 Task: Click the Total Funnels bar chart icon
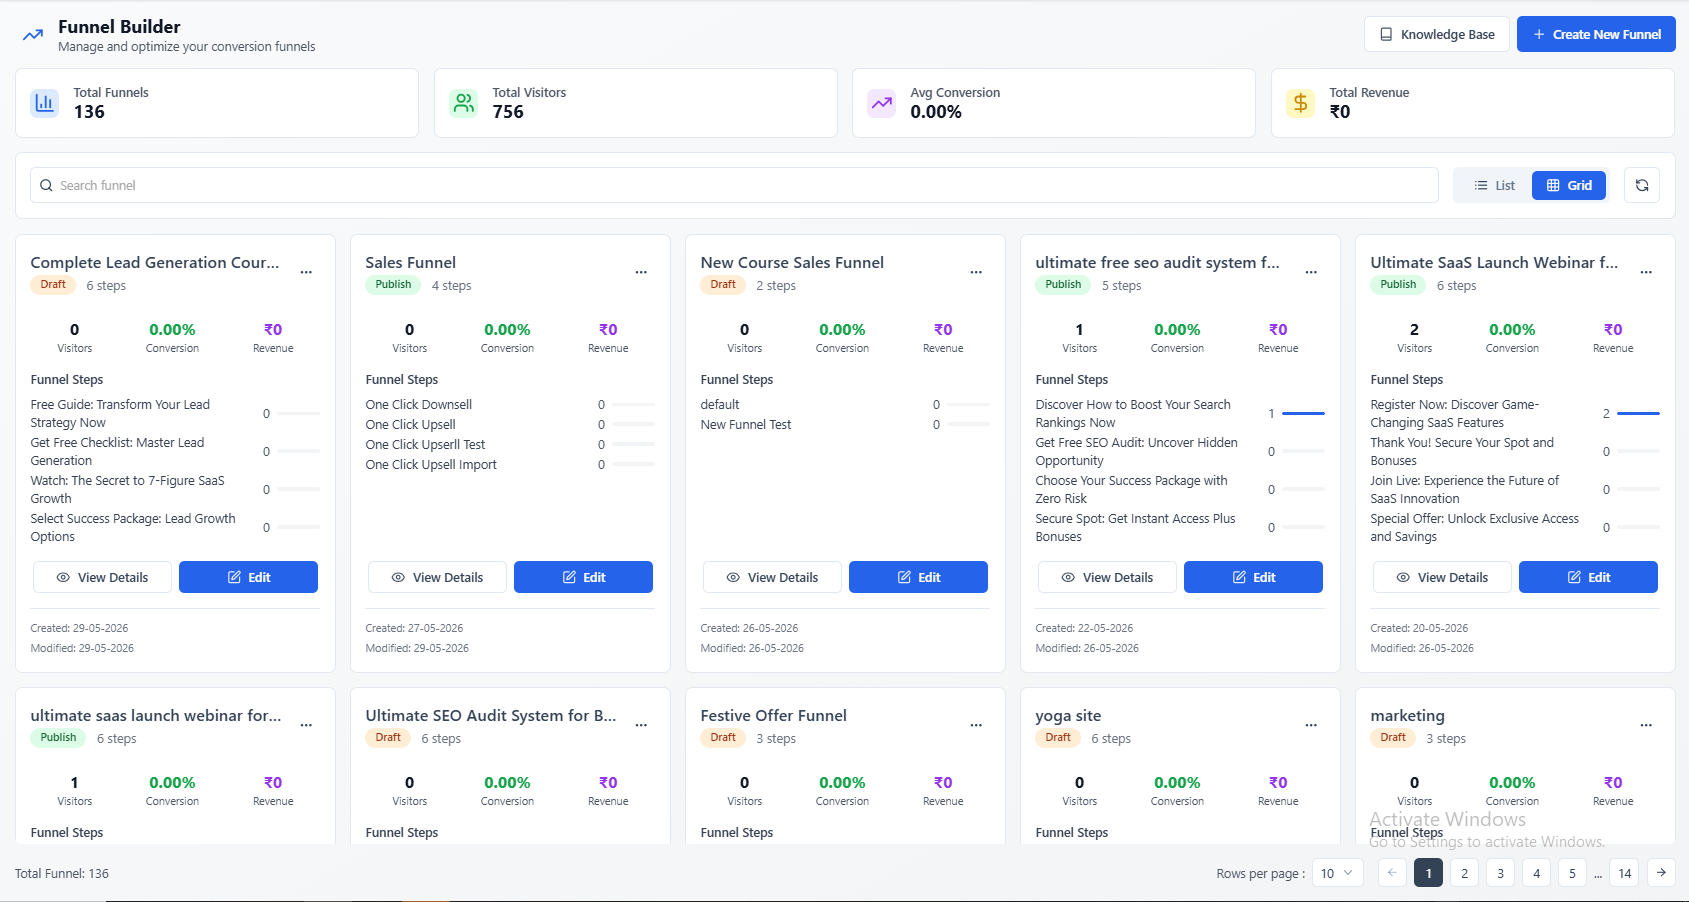[x=44, y=103]
